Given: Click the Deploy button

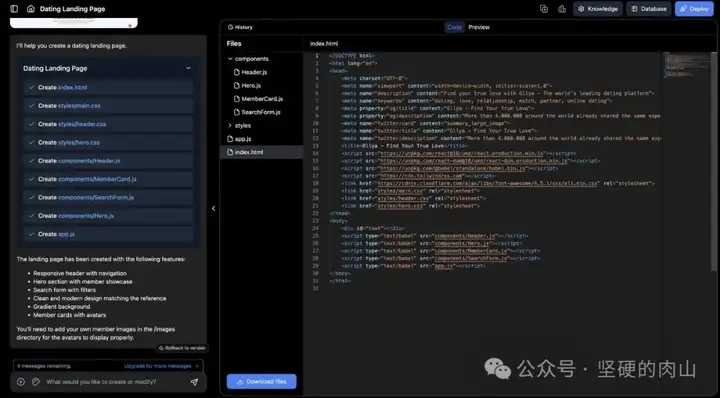Looking at the screenshot, I should pos(694,9).
